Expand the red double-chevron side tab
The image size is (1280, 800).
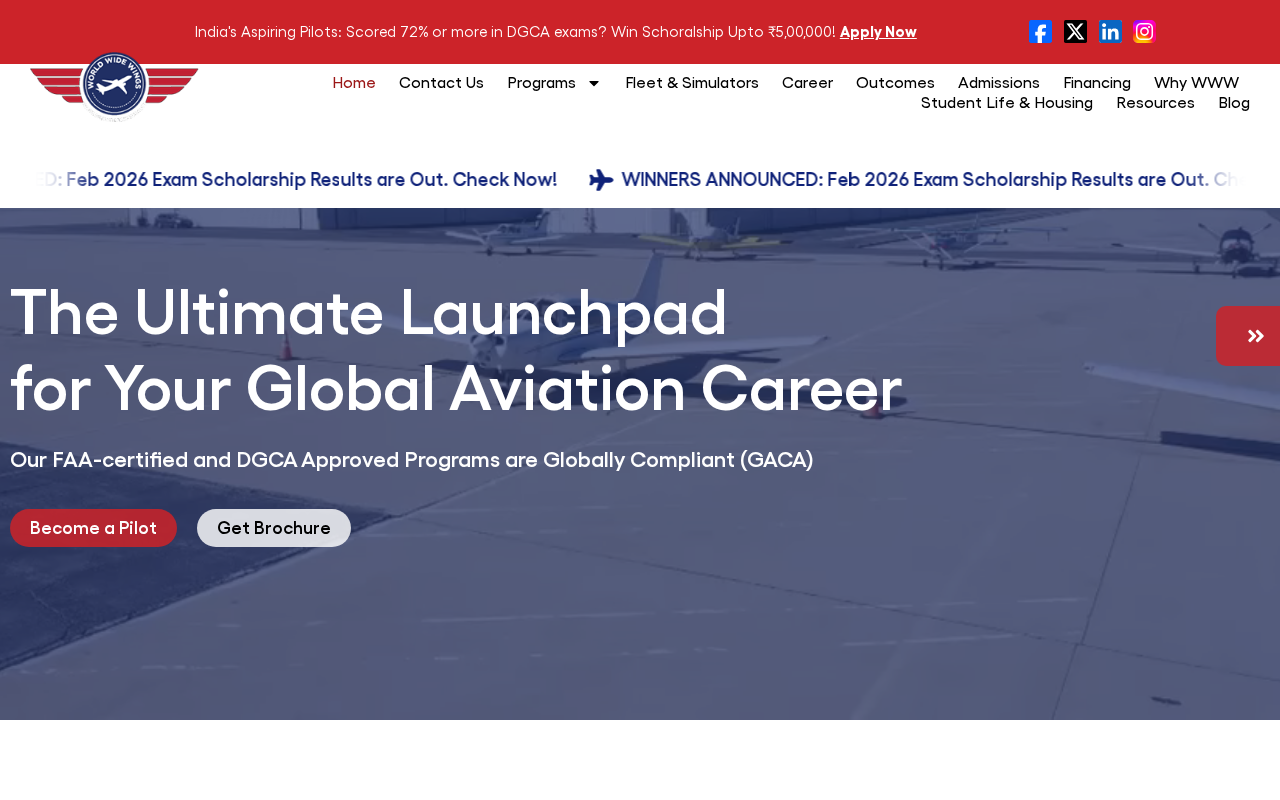pos(1250,336)
